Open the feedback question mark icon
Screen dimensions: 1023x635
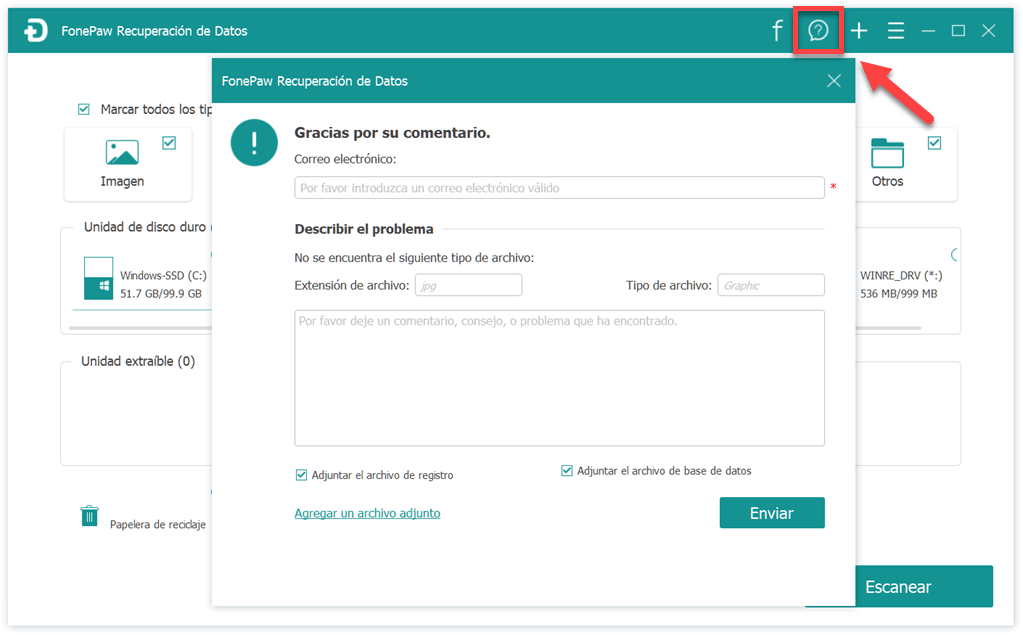pos(818,31)
